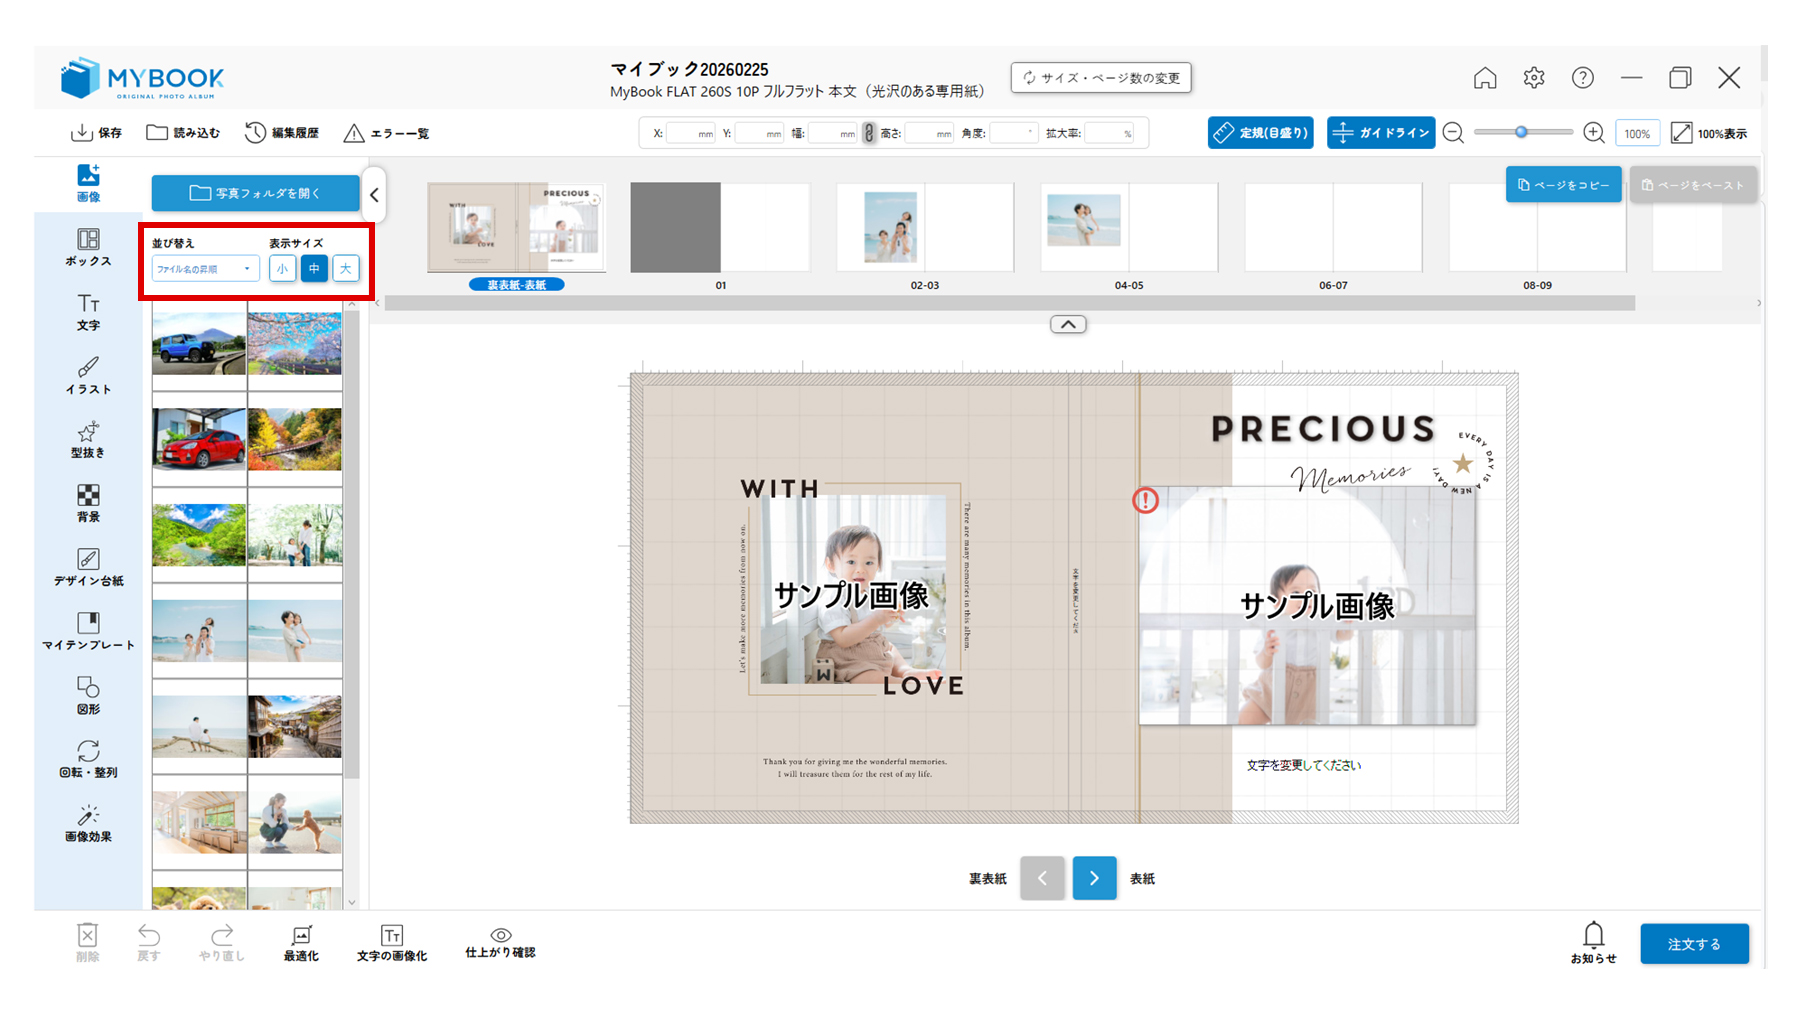Go to the next page arrow
The image size is (1800, 1013).
point(1094,878)
